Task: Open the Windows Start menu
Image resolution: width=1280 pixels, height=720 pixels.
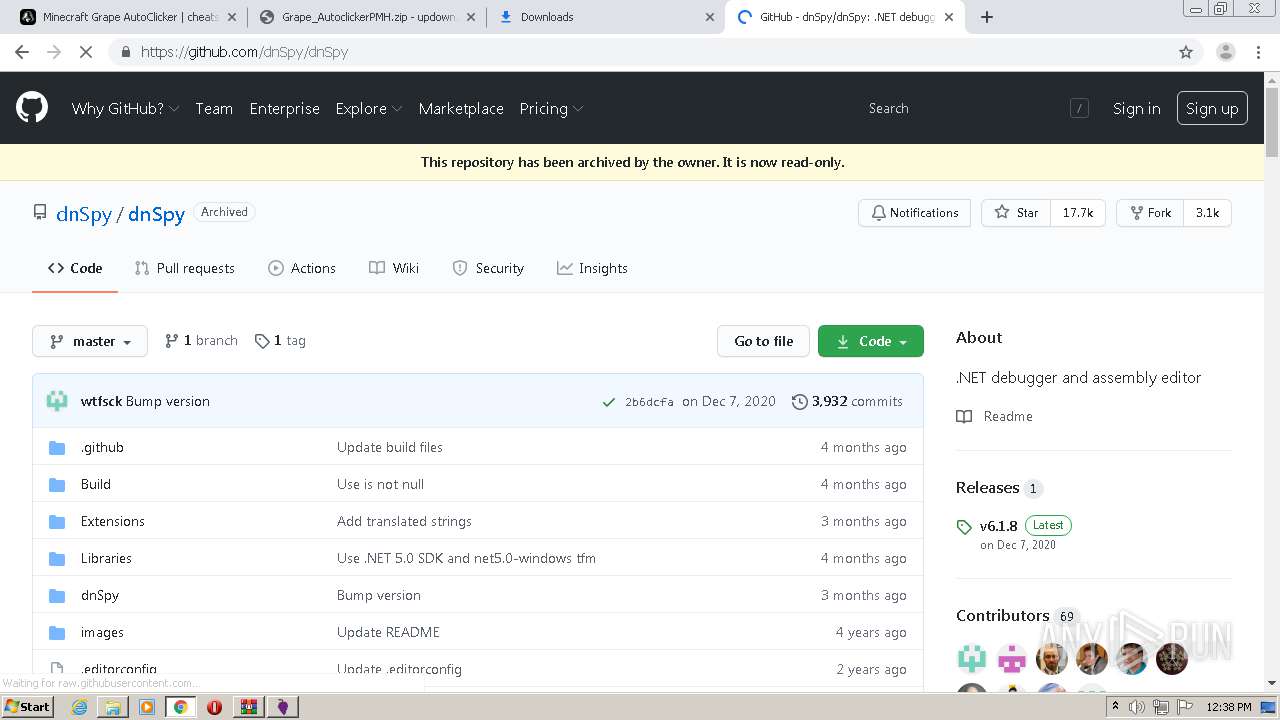Action: click(x=27, y=707)
